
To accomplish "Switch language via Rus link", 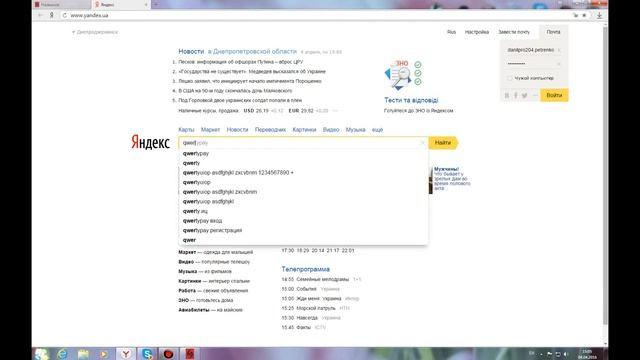I will pos(451,32).
